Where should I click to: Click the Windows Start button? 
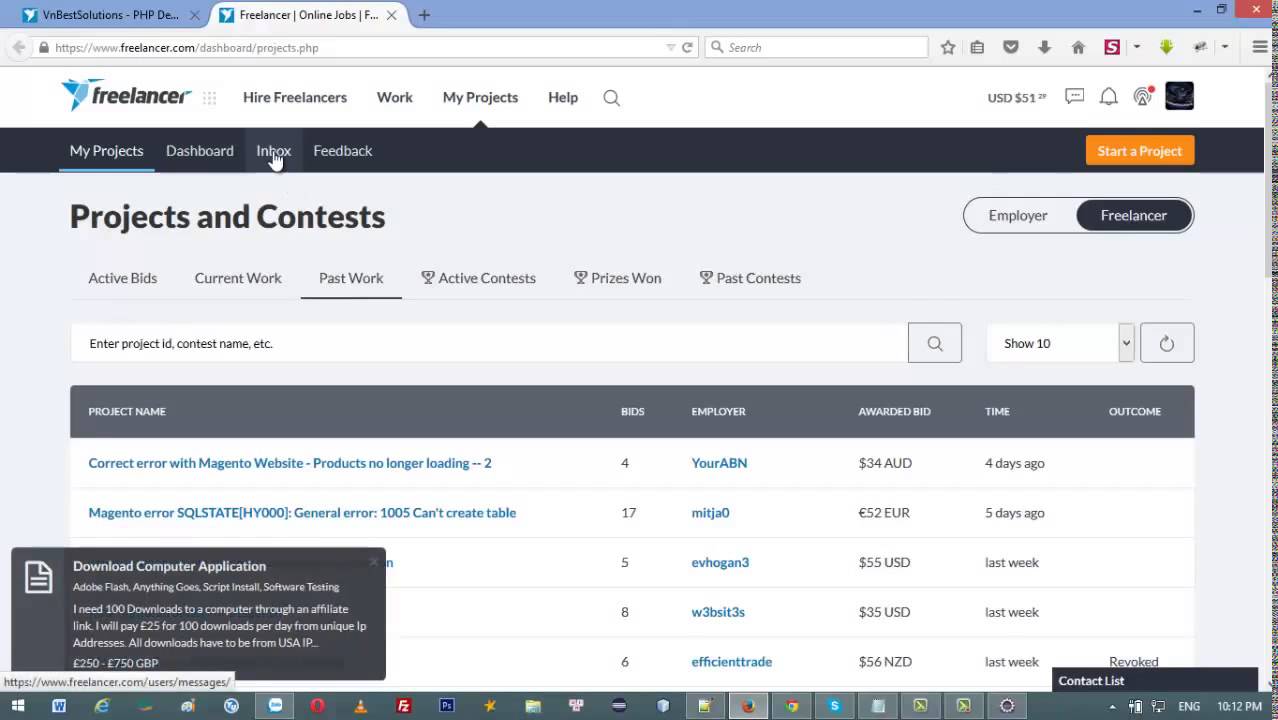tap(18, 705)
